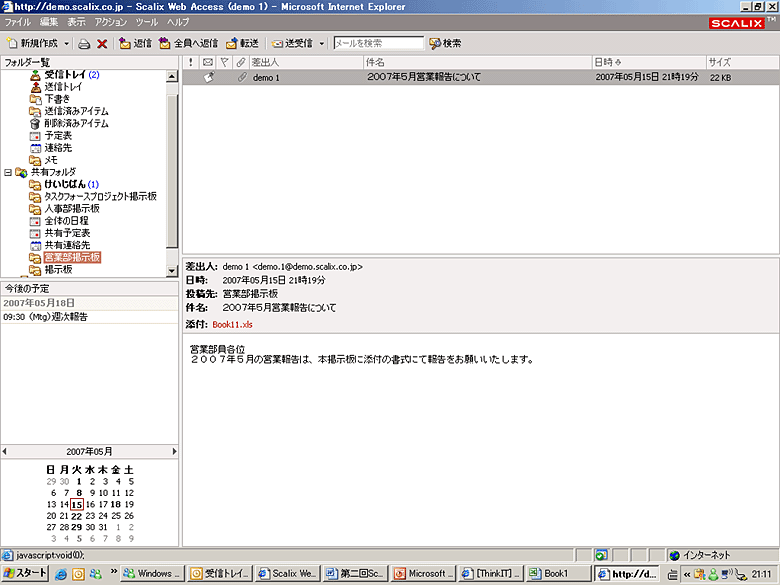
Task: Click the 転送 forward button
Action: click(x=242, y=44)
